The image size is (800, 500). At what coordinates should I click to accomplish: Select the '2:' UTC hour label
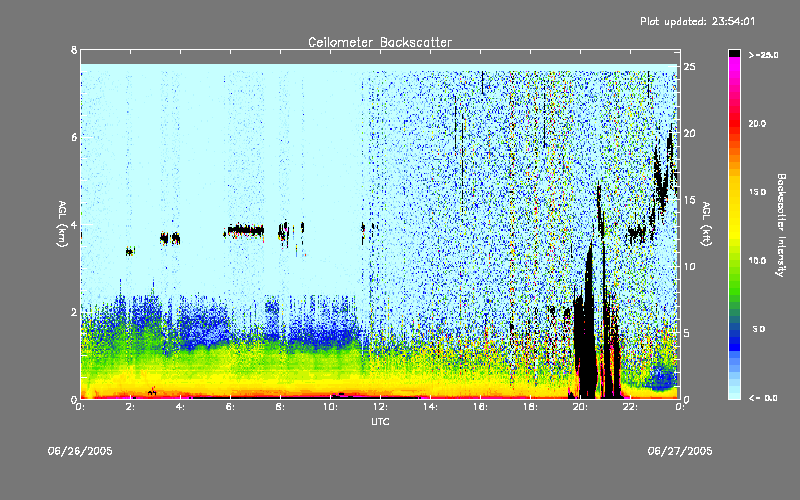click(x=131, y=407)
